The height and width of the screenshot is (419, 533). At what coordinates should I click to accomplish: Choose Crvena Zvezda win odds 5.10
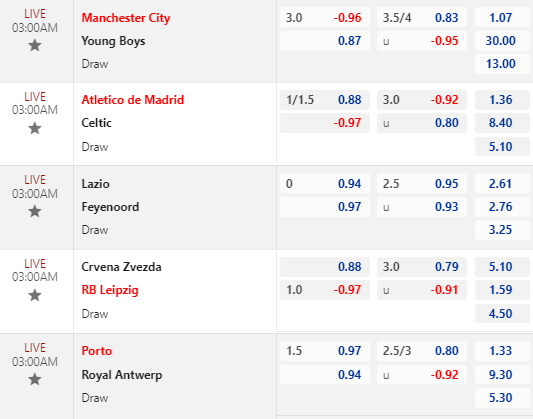click(x=502, y=267)
